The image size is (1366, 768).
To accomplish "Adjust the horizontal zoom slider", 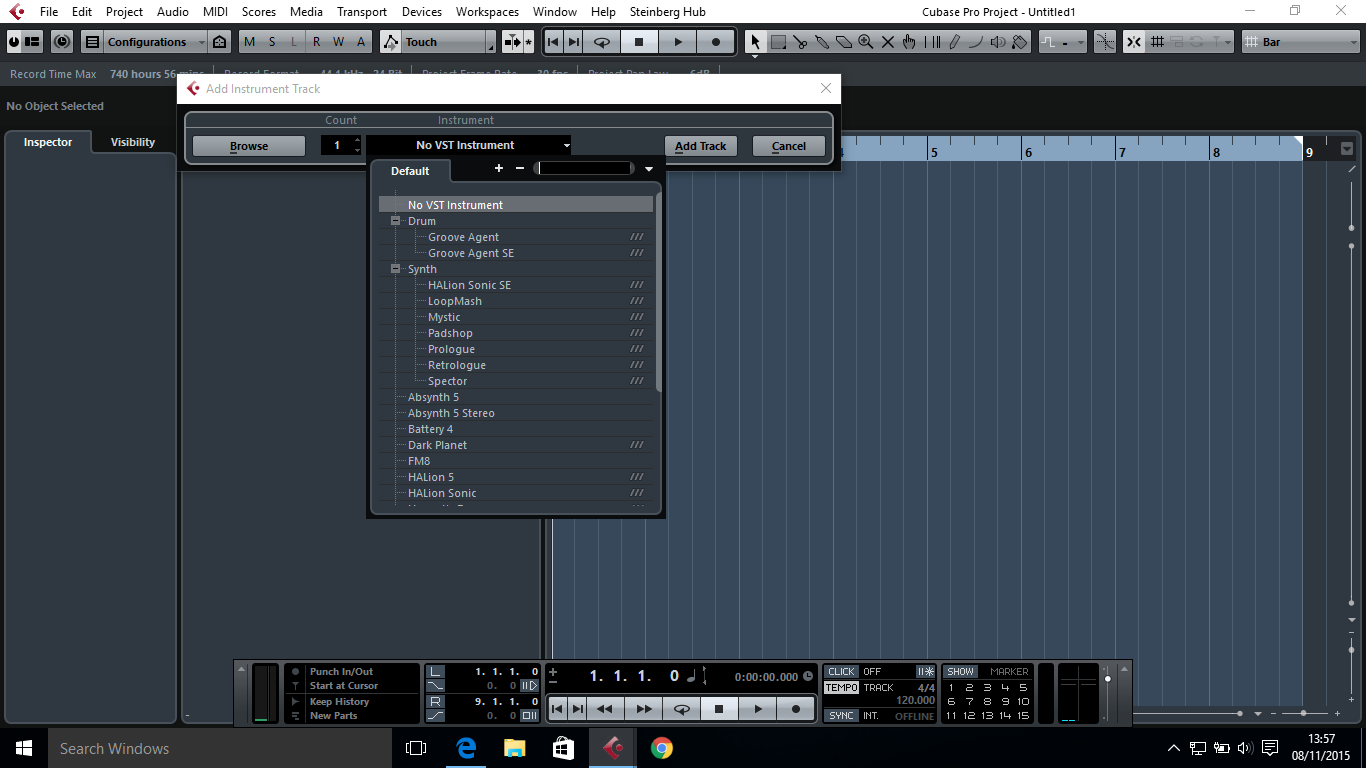I will 1303,714.
